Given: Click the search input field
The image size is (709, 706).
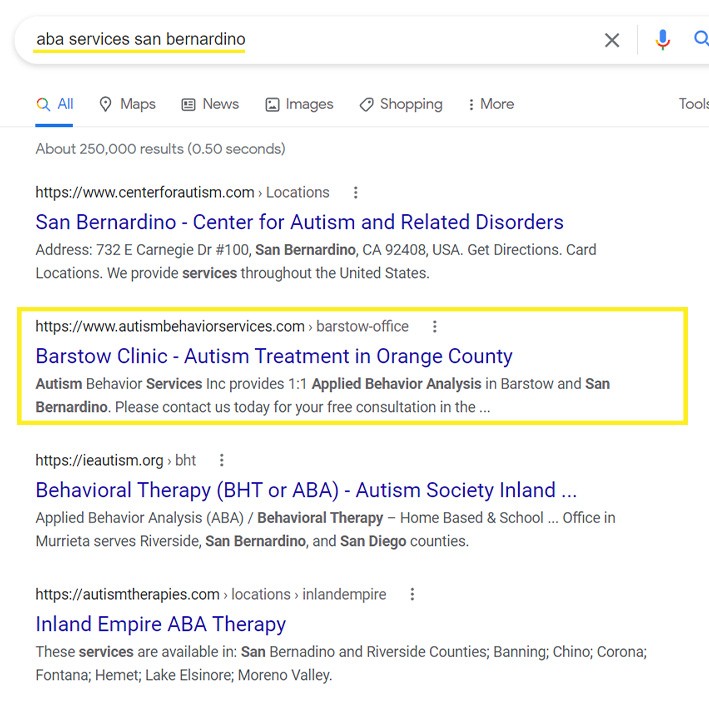Looking at the screenshot, I should 300,40.
